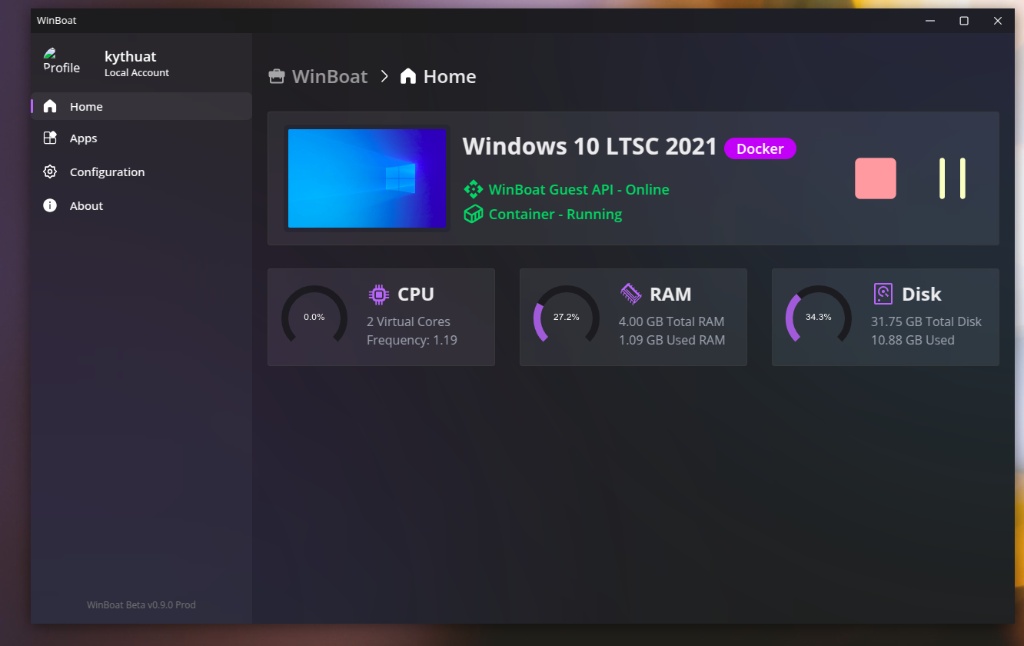Open the Apps page in sidebar

coord(141,138)
